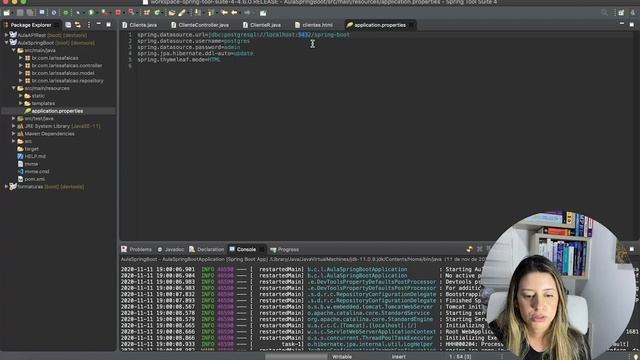Click the Relaunch (green circular arrow) toolbar icon
The height and width of the screenshot is (360, 640).
(157, 13)
